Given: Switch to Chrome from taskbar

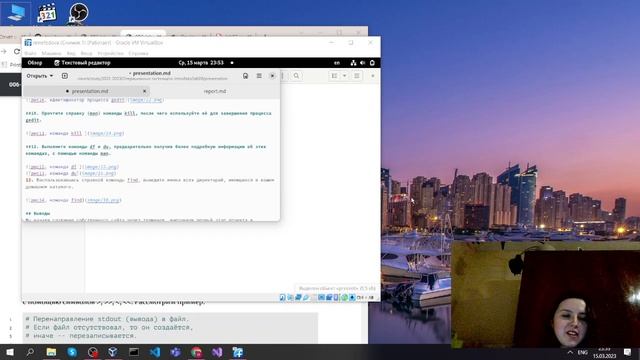Looking at the screenshot, I should [x=196, y=352].
